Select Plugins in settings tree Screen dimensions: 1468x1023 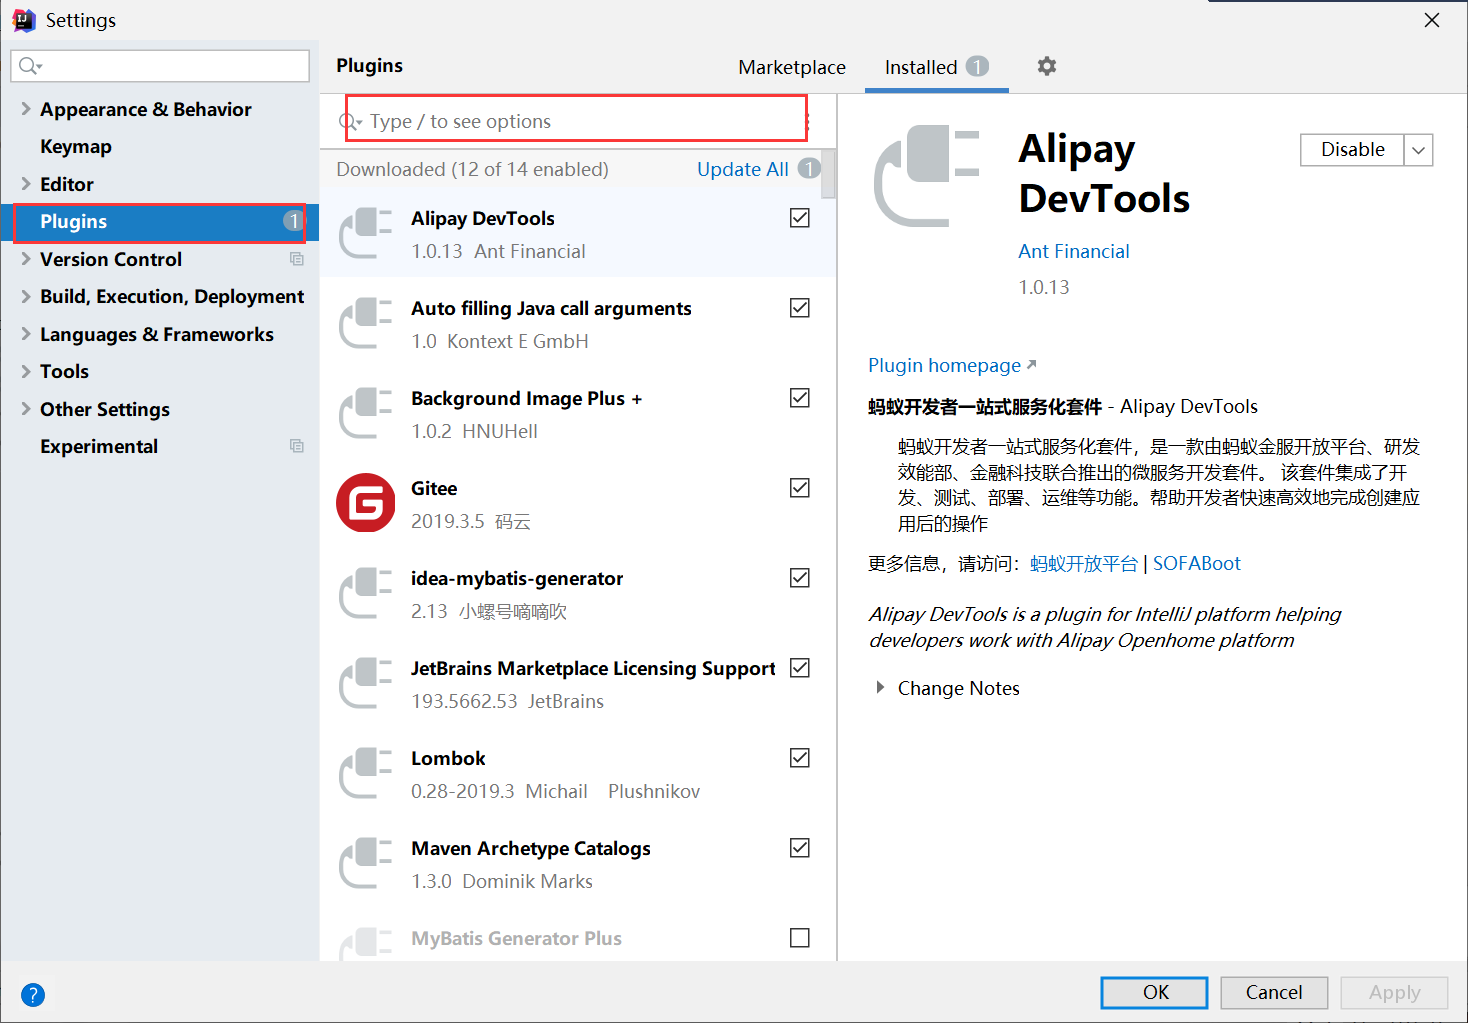[x=160, y=222]
